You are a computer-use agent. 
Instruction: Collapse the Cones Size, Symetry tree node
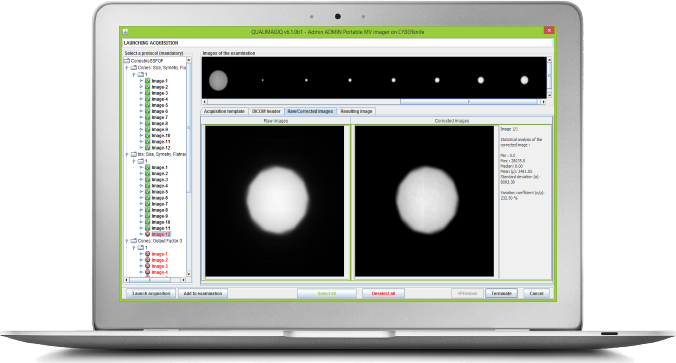tap(127, 68)
